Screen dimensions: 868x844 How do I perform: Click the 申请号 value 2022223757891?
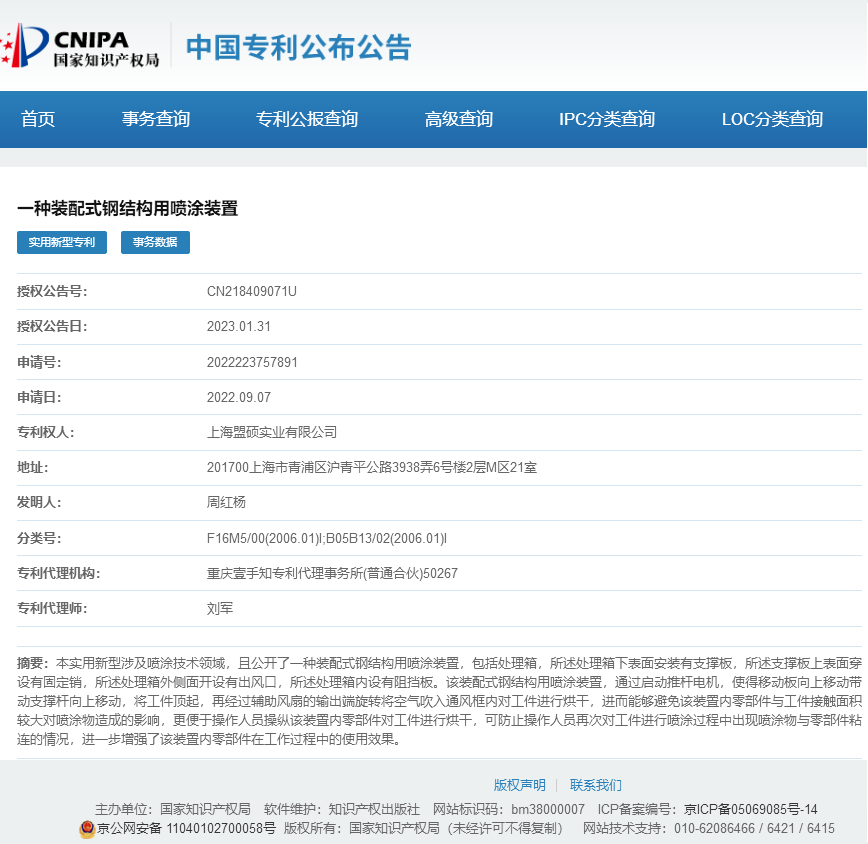252,362
